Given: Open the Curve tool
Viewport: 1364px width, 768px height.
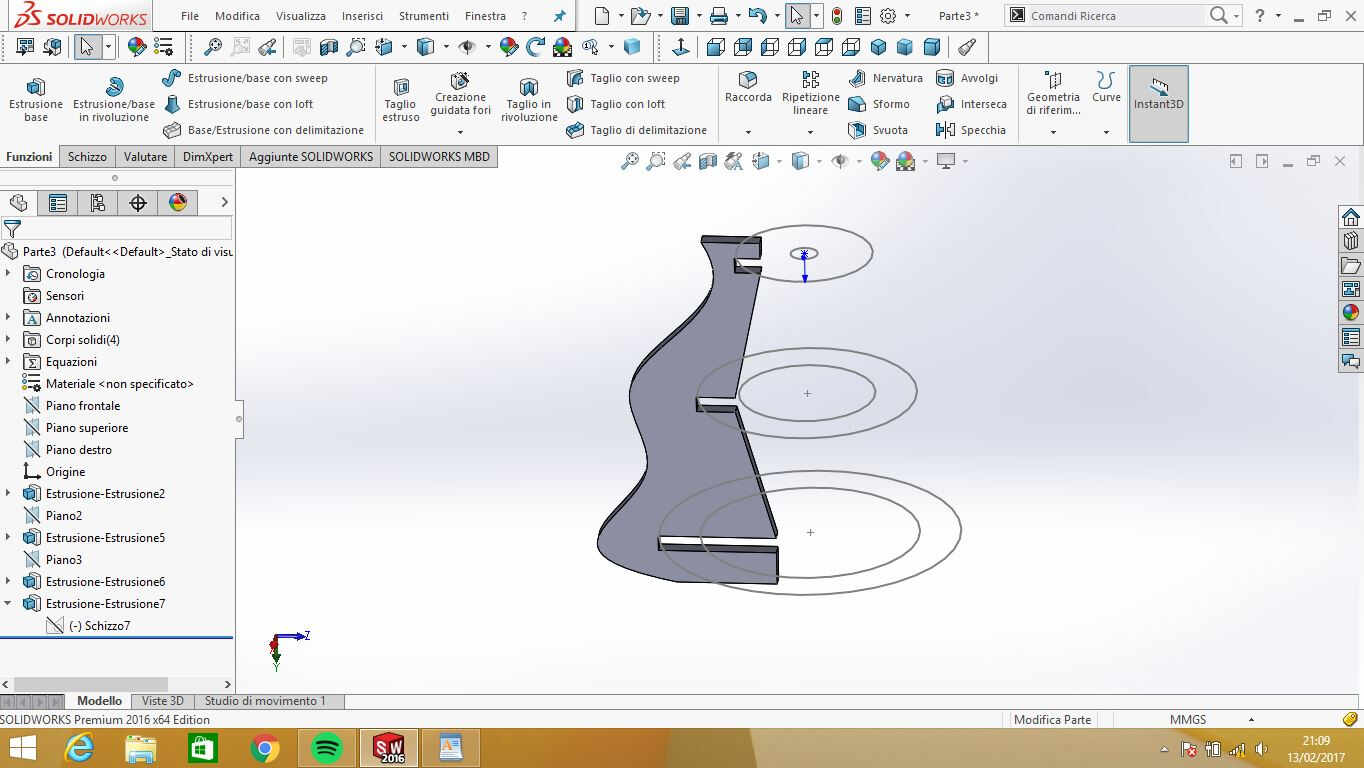Looking at the screenshot, I should click(x=1106, y=88).
